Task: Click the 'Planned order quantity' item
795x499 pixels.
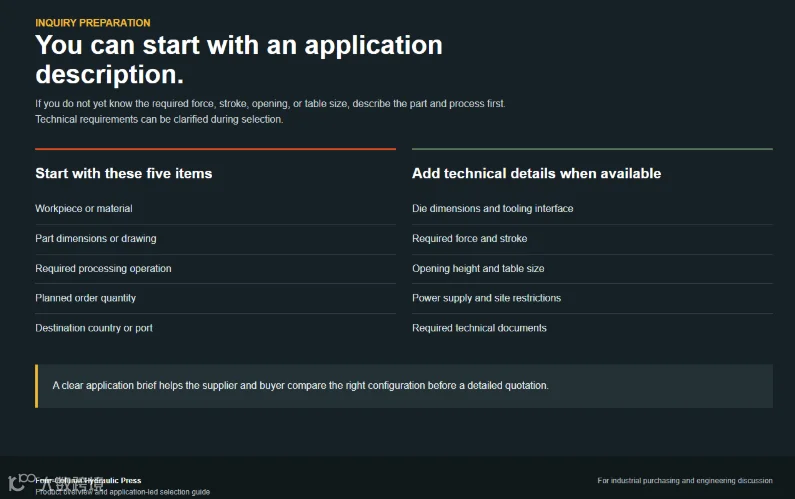Action: (215, 298)
